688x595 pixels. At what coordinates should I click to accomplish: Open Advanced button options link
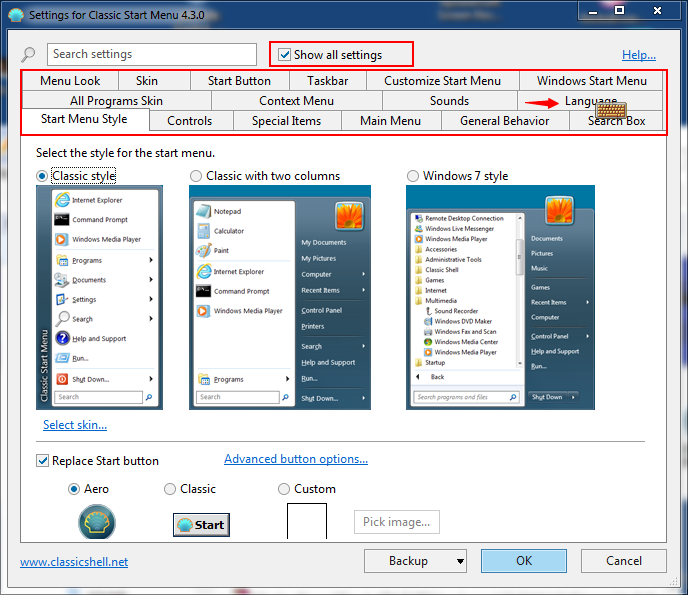[x=295, y=459]
